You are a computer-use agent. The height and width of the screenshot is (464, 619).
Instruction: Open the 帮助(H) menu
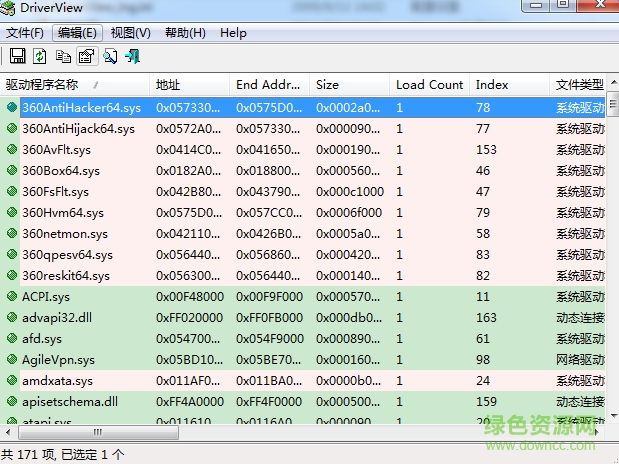[x=185, y=33]
